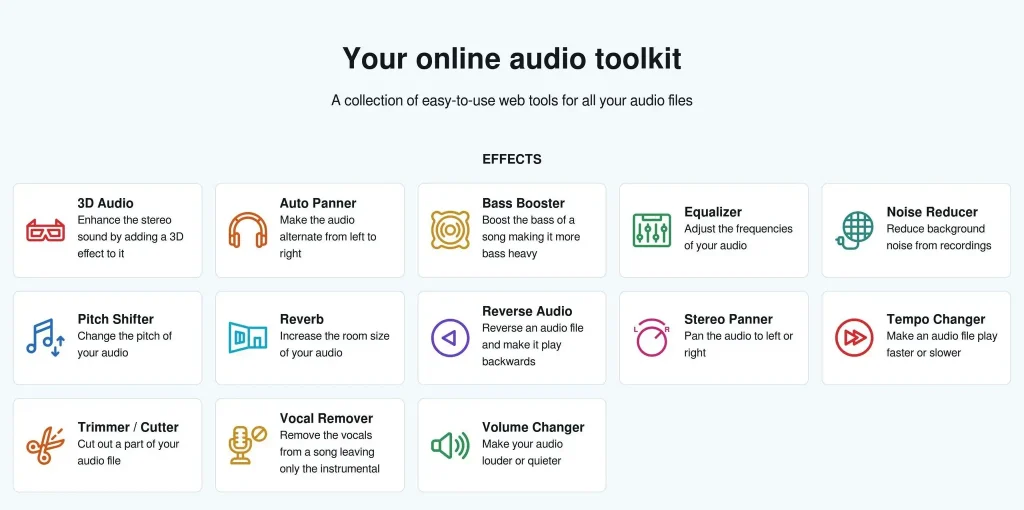The width and height of the screenshot is (1024, 510).
Task: Click the Volume Changer speaker icon
Action: 450,445
